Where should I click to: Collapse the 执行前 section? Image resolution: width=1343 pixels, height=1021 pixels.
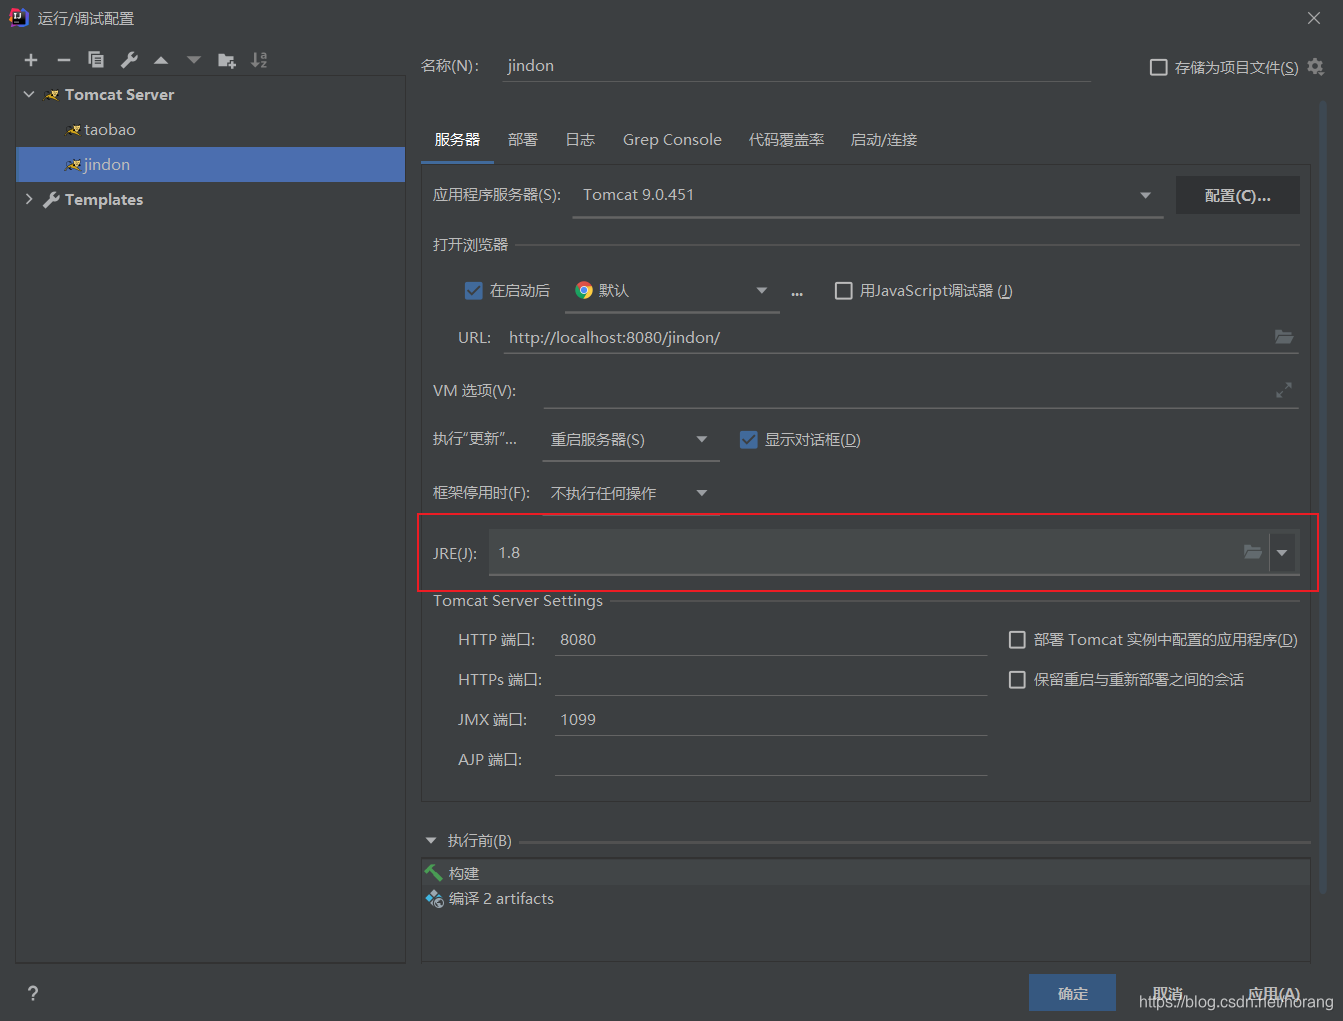431,841
